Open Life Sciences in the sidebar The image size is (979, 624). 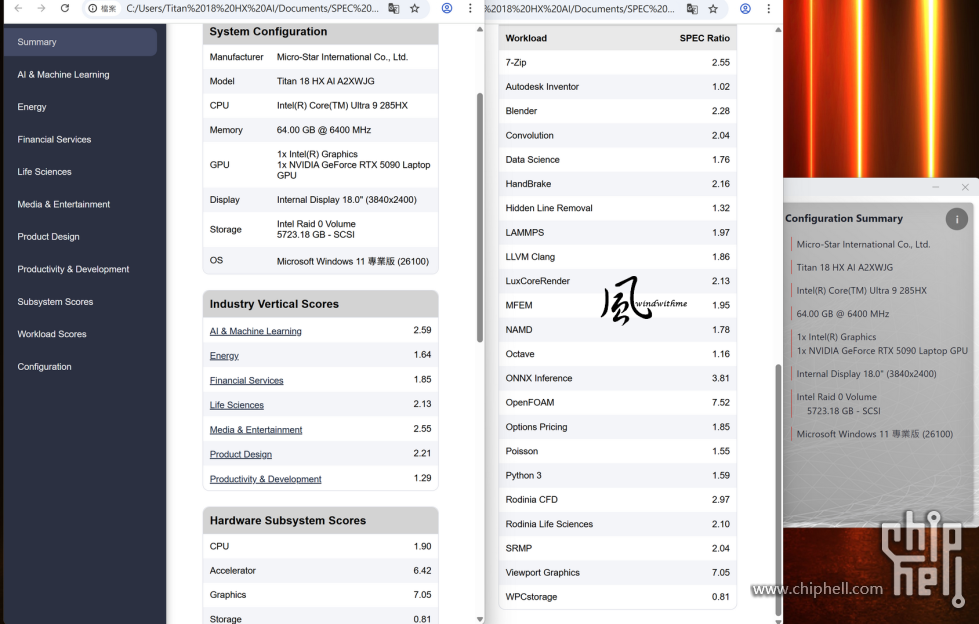(44, 172)
